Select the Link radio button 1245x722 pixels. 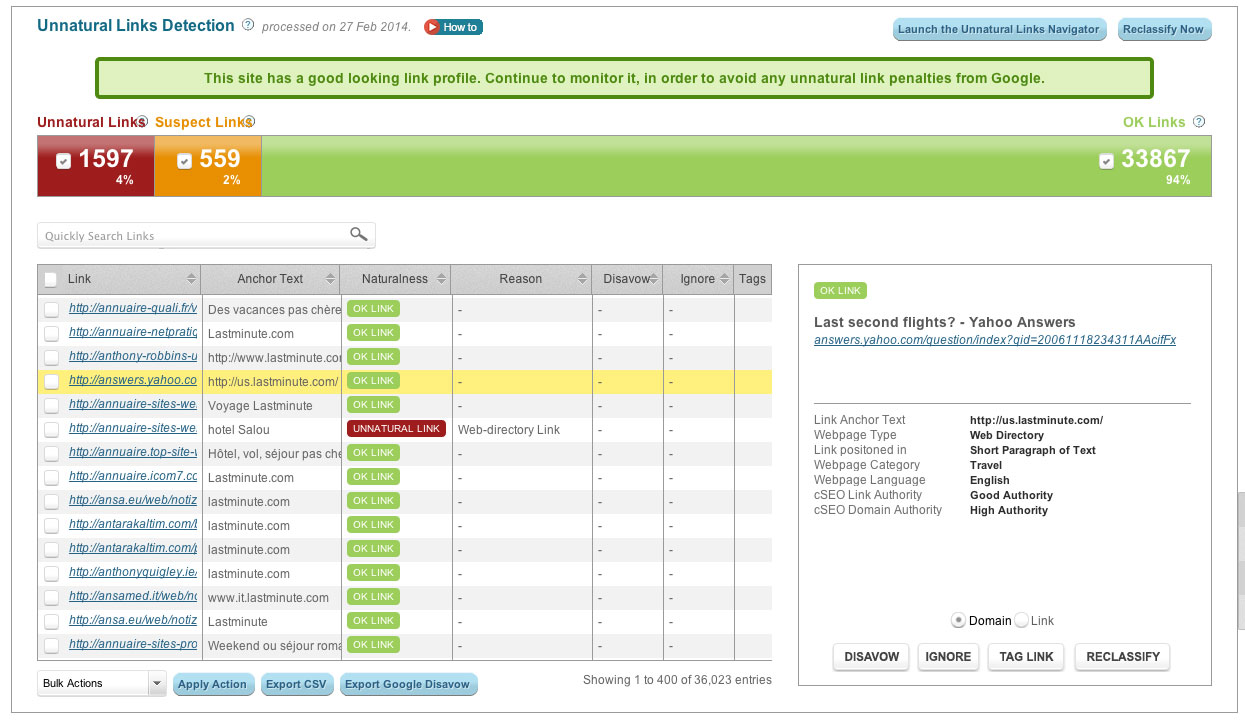point(1021,621)
